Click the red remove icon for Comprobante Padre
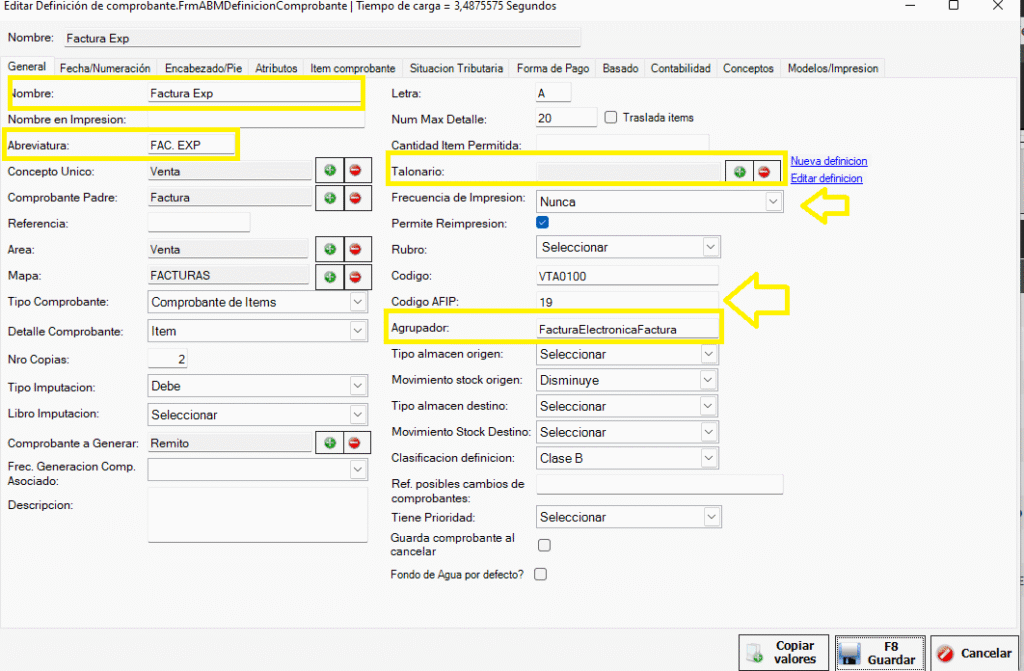The image size is (1024, 671). coord(354,198)
